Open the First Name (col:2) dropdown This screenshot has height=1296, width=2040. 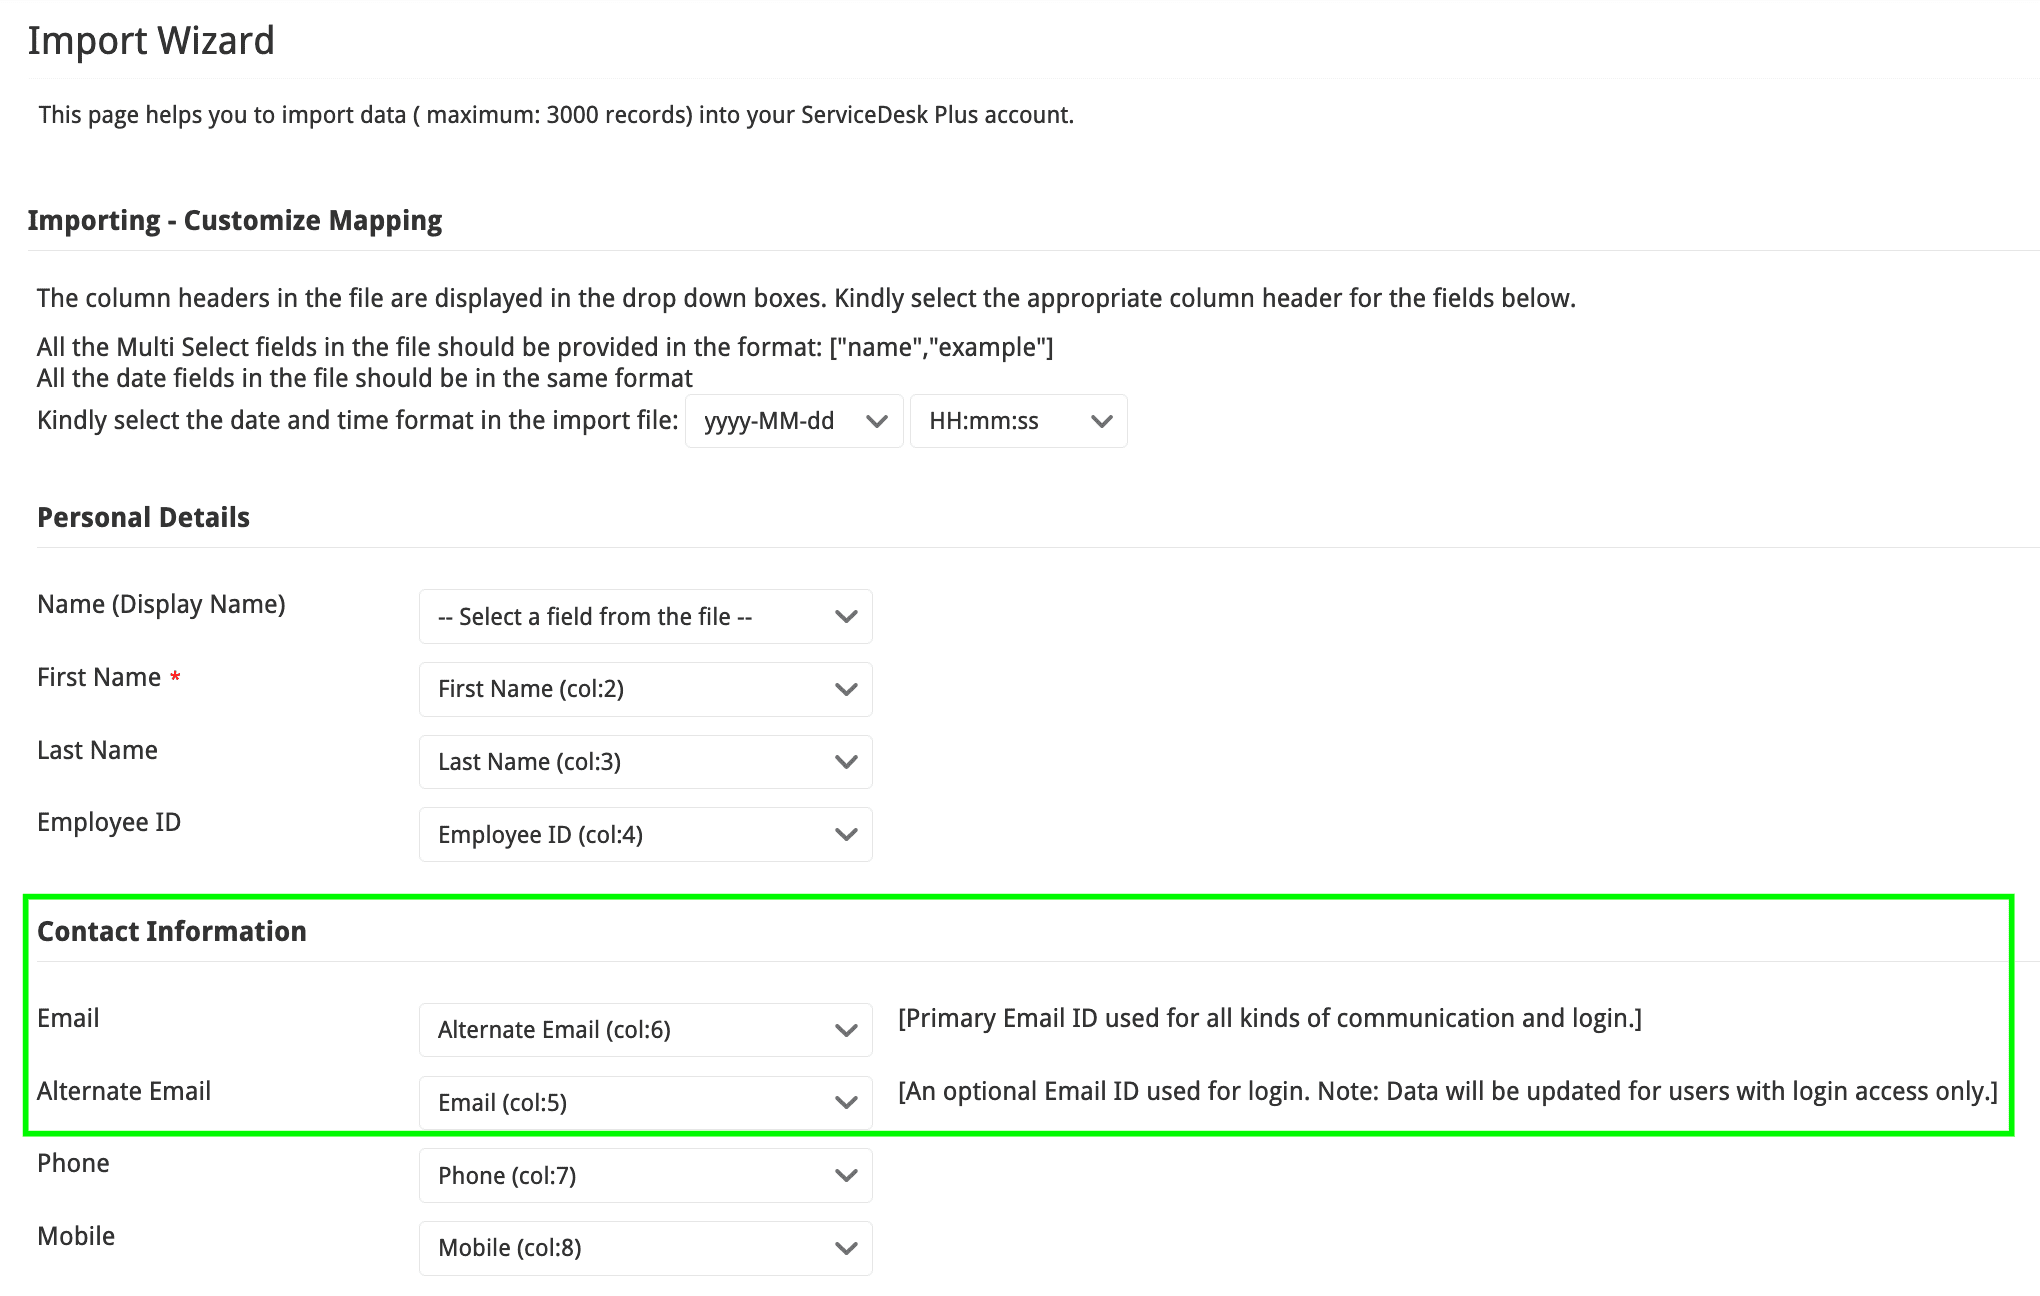tap(645, 689)
